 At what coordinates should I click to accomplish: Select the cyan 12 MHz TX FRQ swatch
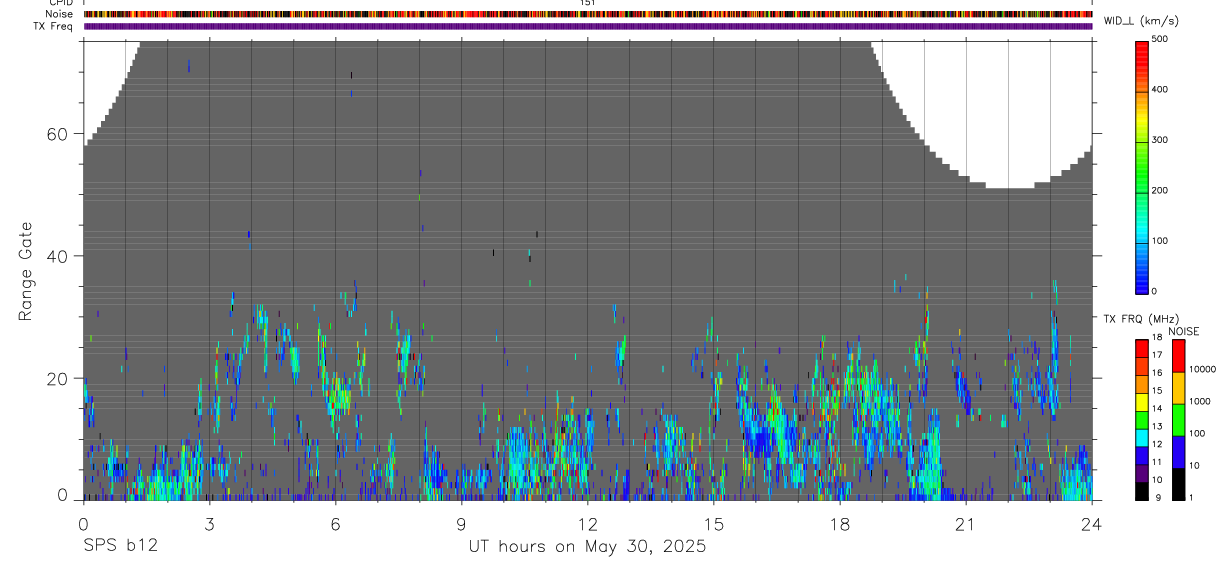[x=1142, y=438]
